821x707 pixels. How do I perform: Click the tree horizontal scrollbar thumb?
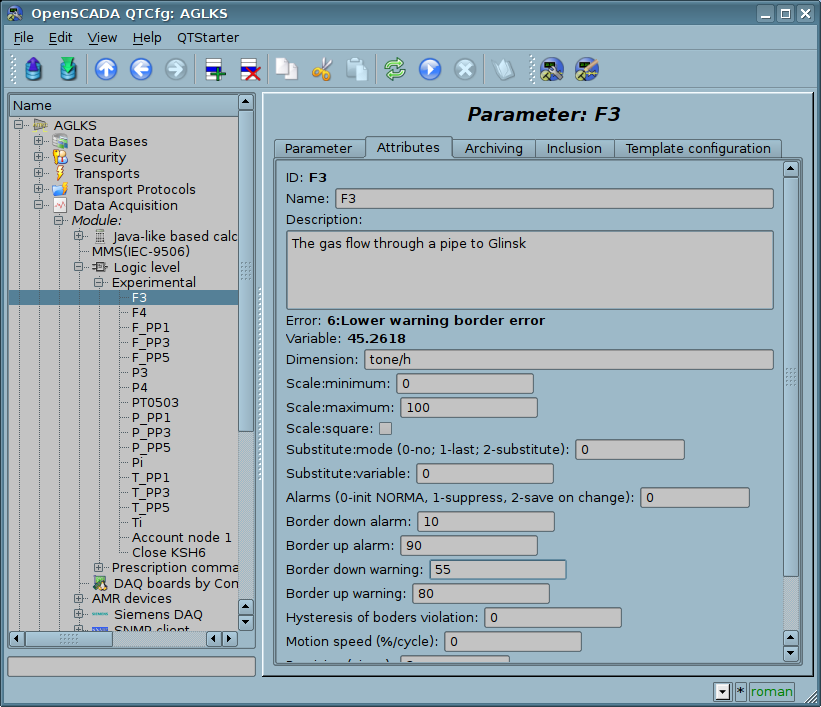pos(69,639)
